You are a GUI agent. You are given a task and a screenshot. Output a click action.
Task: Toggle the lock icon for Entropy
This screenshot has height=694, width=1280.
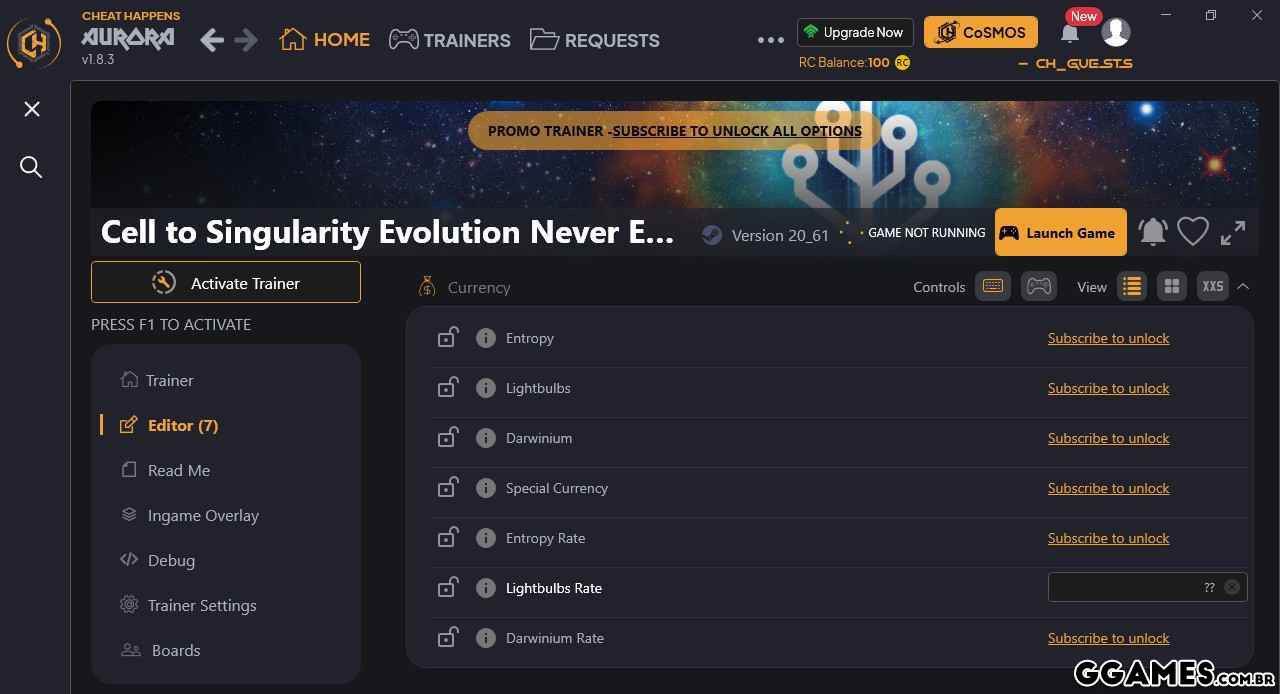447,337
